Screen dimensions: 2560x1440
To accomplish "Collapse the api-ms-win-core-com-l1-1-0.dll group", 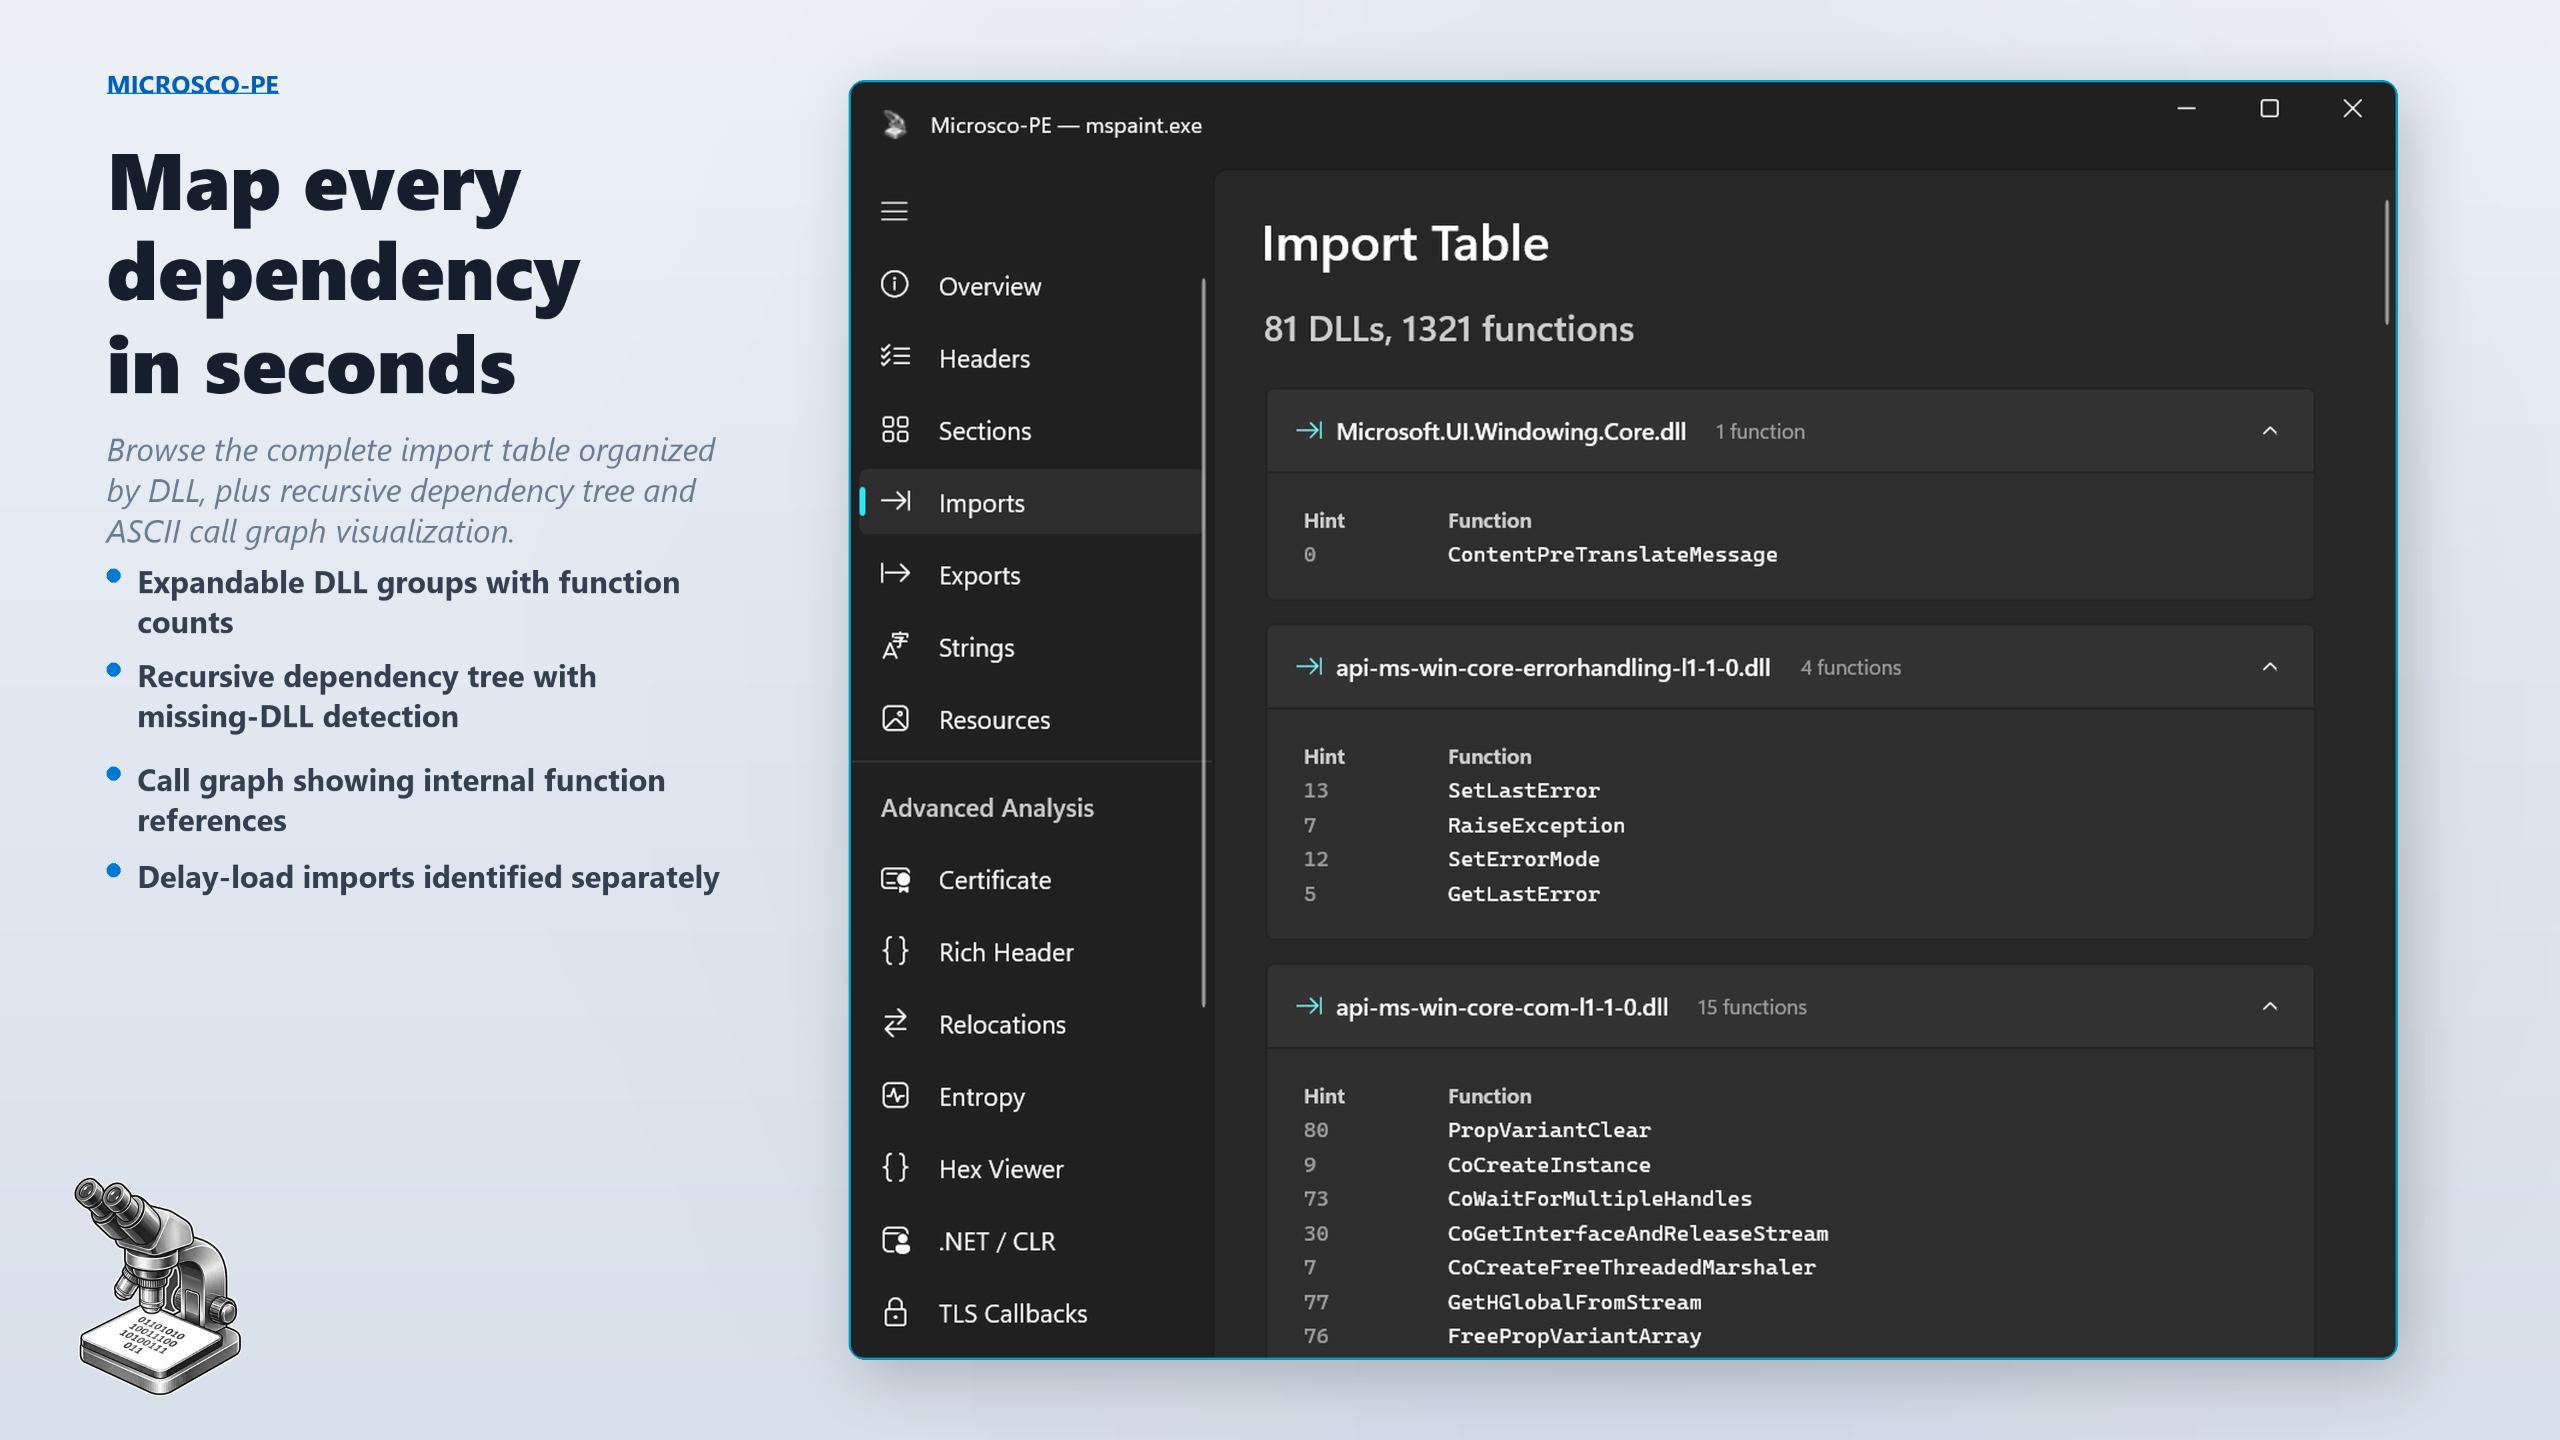I will (x=2271, y=1006).
